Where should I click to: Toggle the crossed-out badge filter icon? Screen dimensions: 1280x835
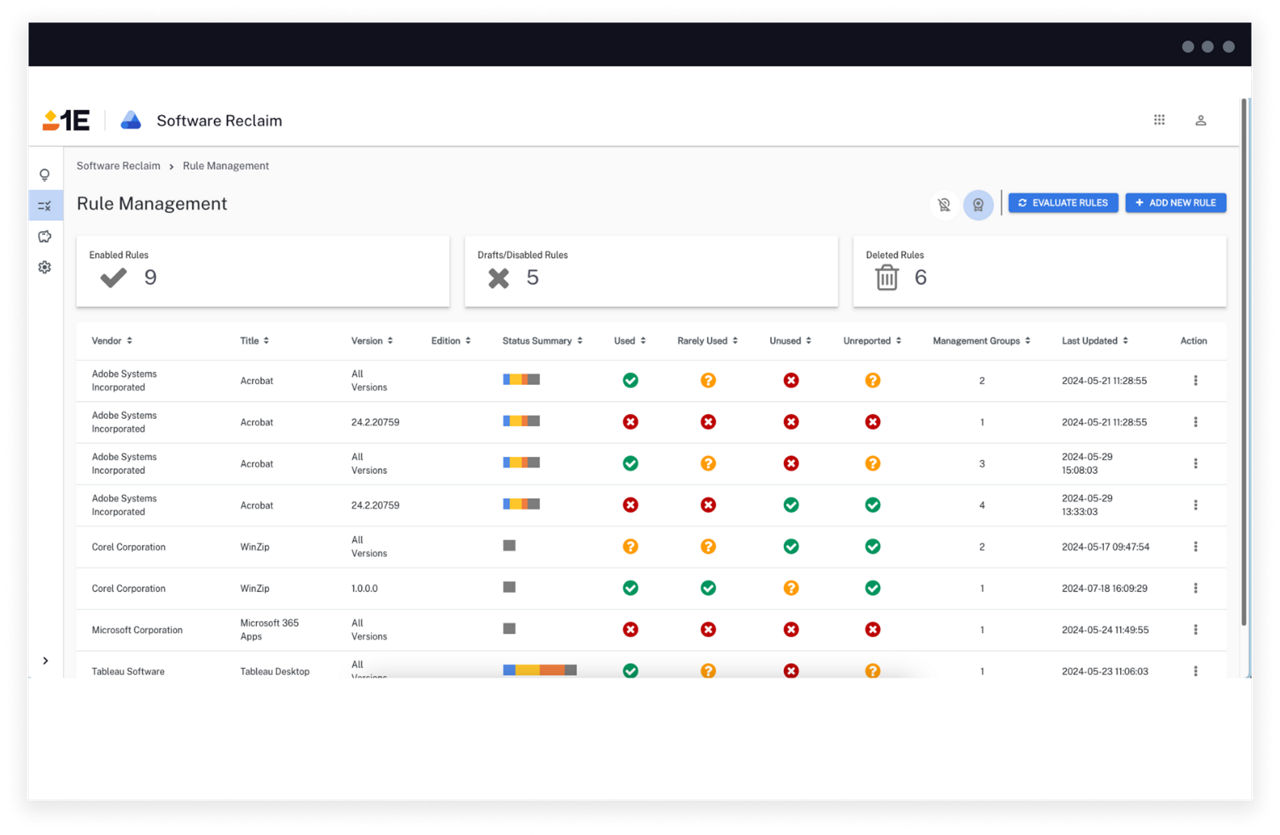(x=943, y=205)
